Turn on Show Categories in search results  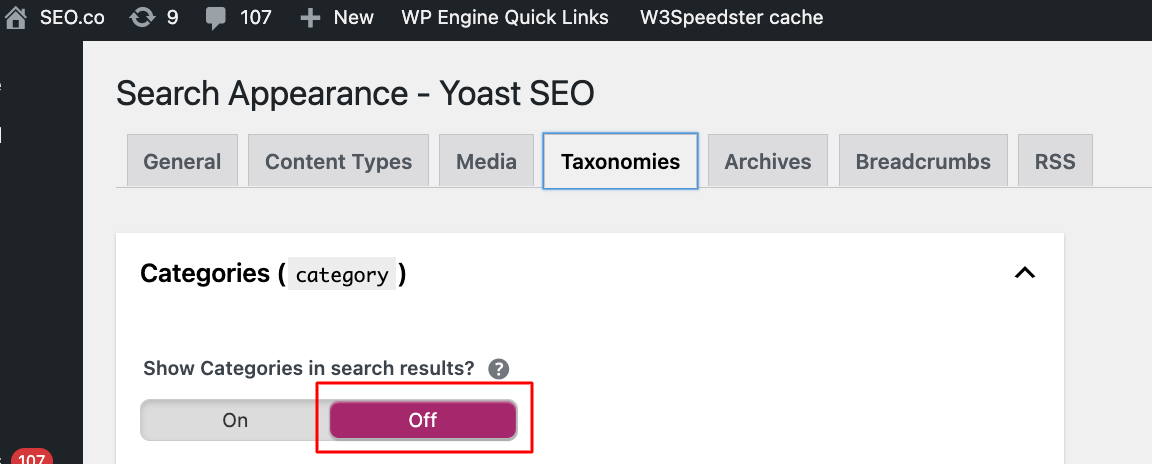235,420
